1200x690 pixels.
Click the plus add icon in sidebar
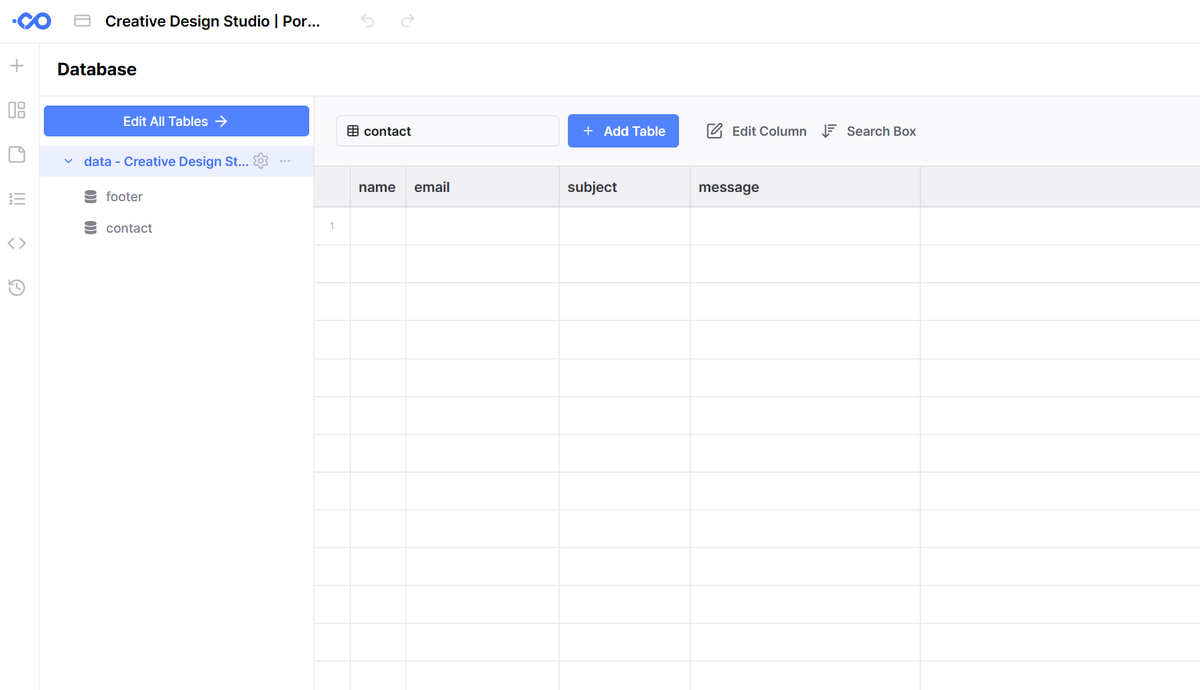tap(17, 66)
